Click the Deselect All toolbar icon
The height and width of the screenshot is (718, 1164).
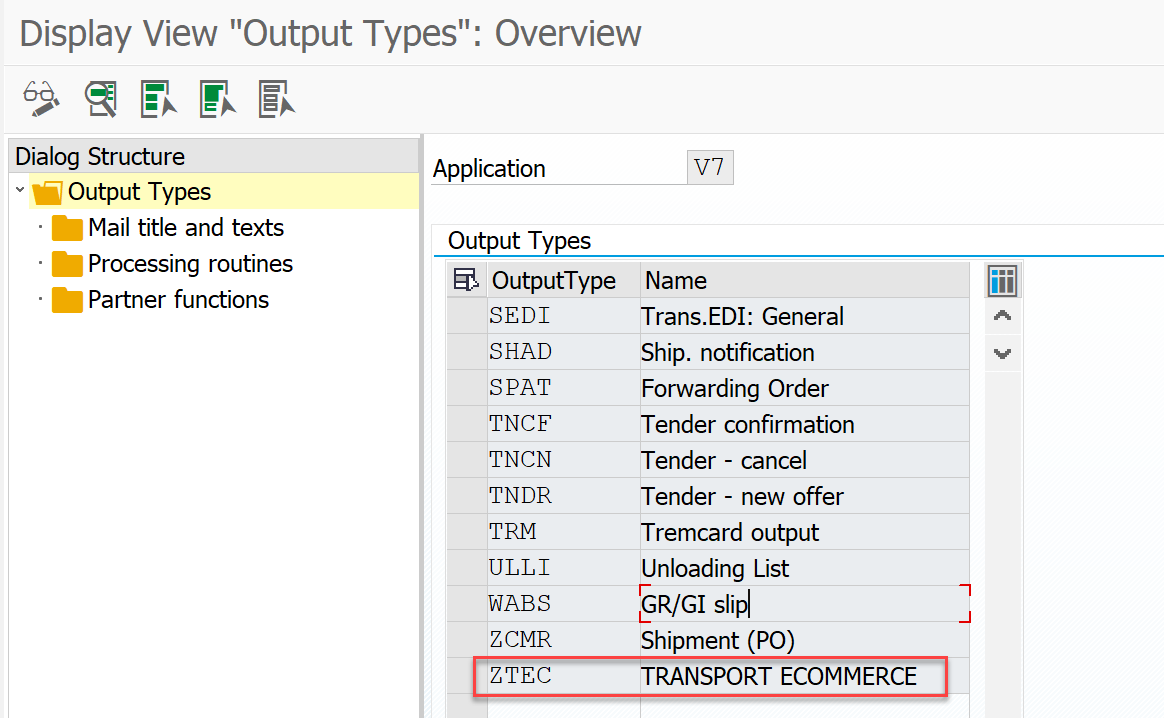[x=276, y=98]
